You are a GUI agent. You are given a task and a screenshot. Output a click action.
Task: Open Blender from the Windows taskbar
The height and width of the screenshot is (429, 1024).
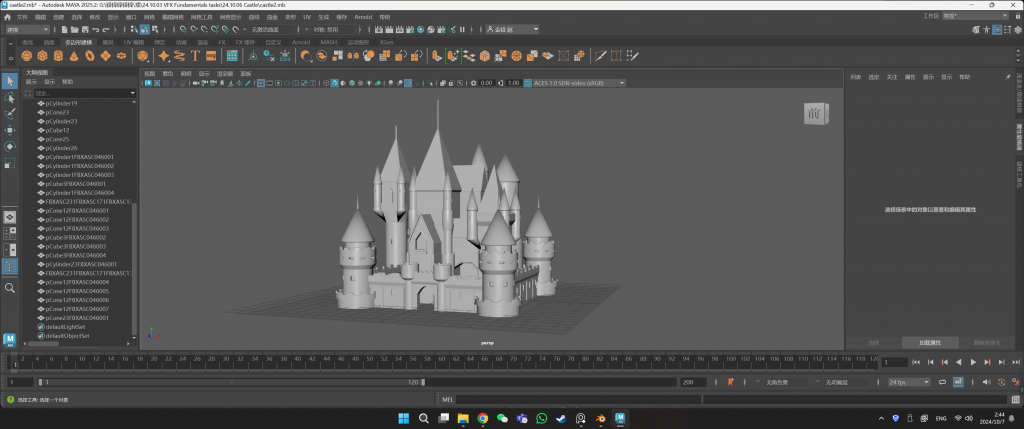[600, 418]
